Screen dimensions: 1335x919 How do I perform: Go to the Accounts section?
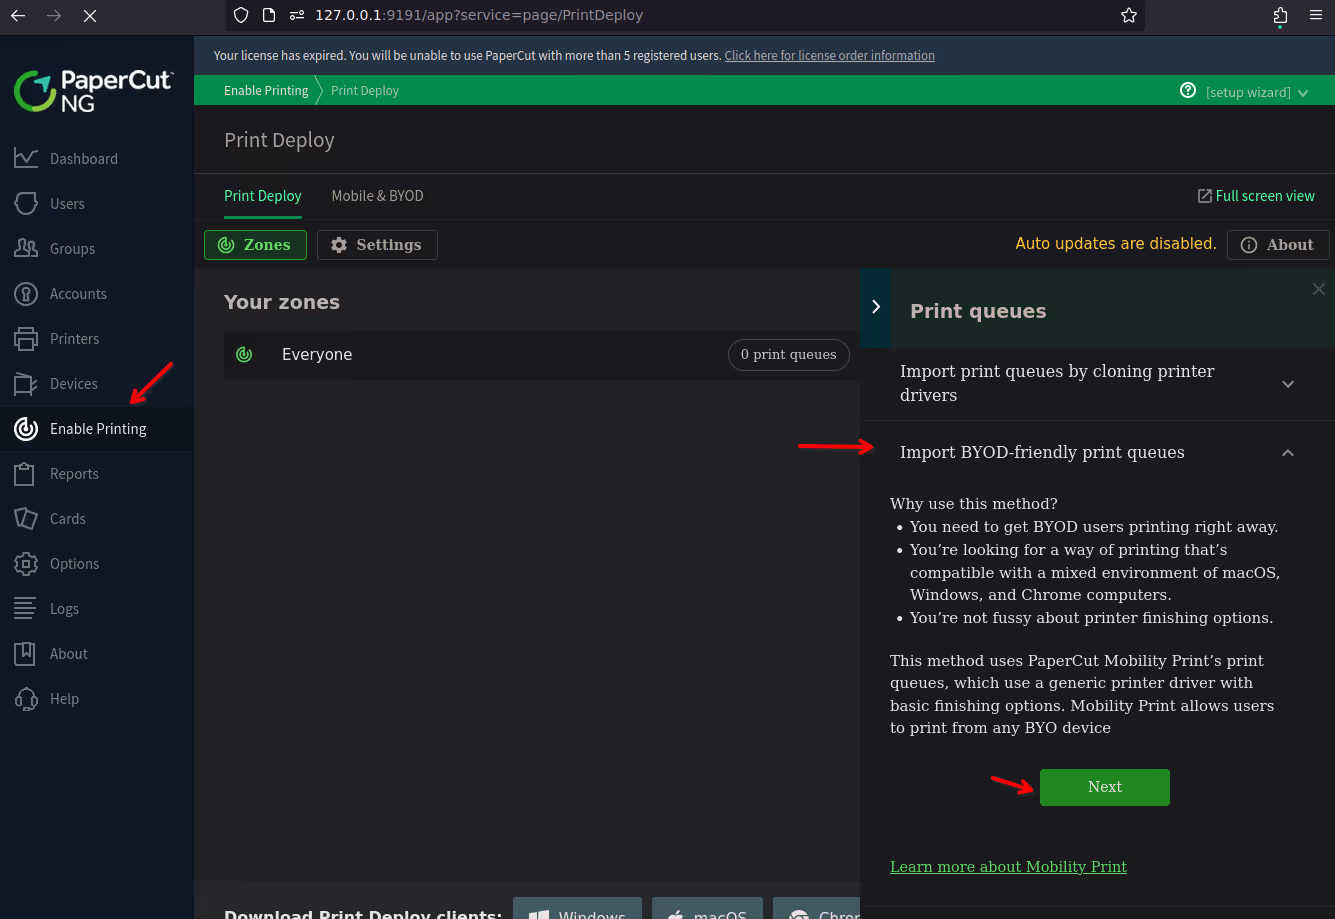[x=78, y=293]
